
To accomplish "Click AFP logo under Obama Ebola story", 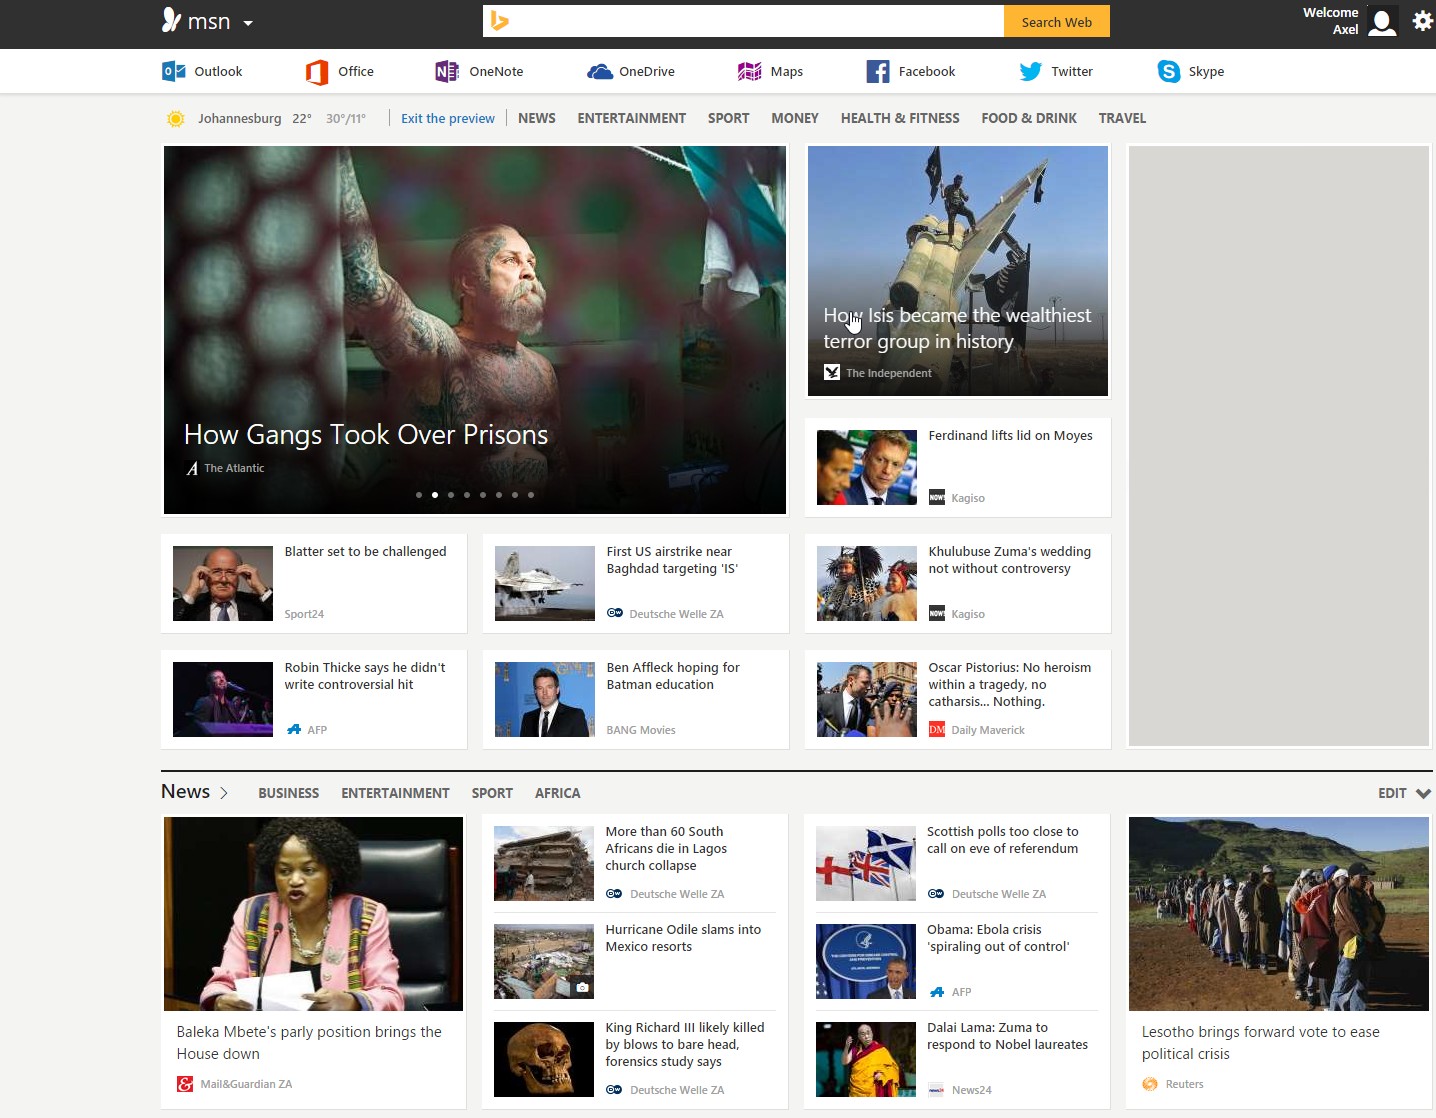I will click(x=937, y=992).
